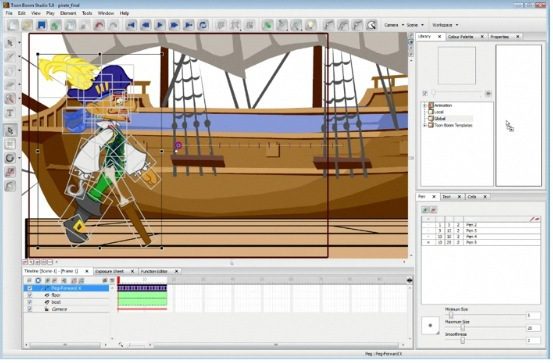Adjust the Maximum Size slider

tap(463, 328)
